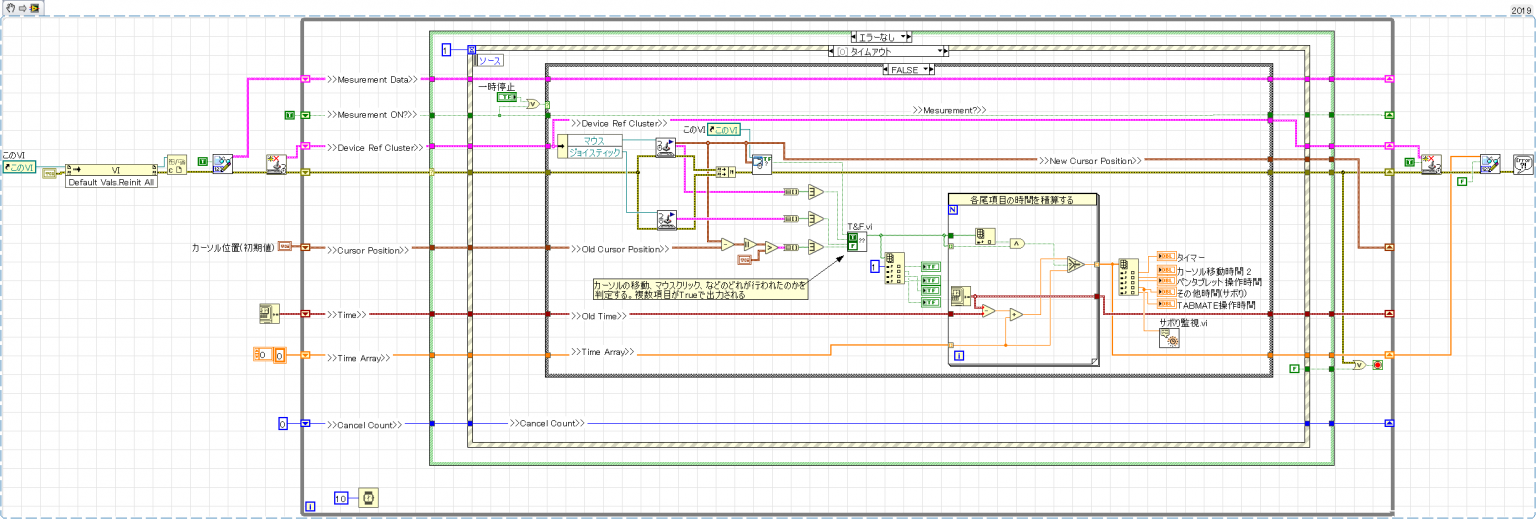Click the upper input-device acquire subVI icon
Image resolution: width=1536 pixels, height=519 pixels.
665,148
